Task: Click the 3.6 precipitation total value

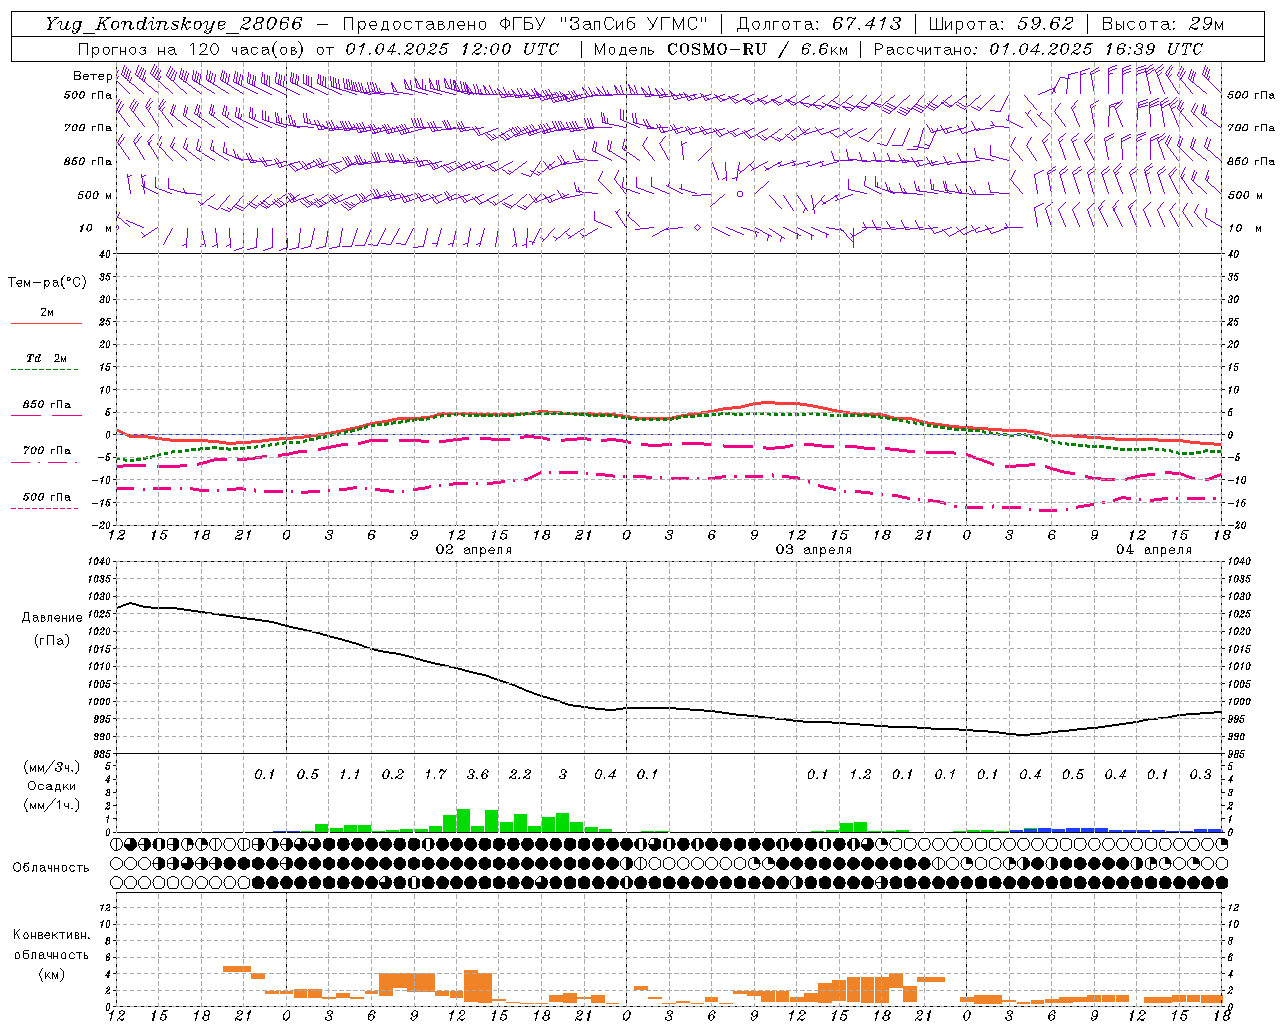Action: pos(478,774)
